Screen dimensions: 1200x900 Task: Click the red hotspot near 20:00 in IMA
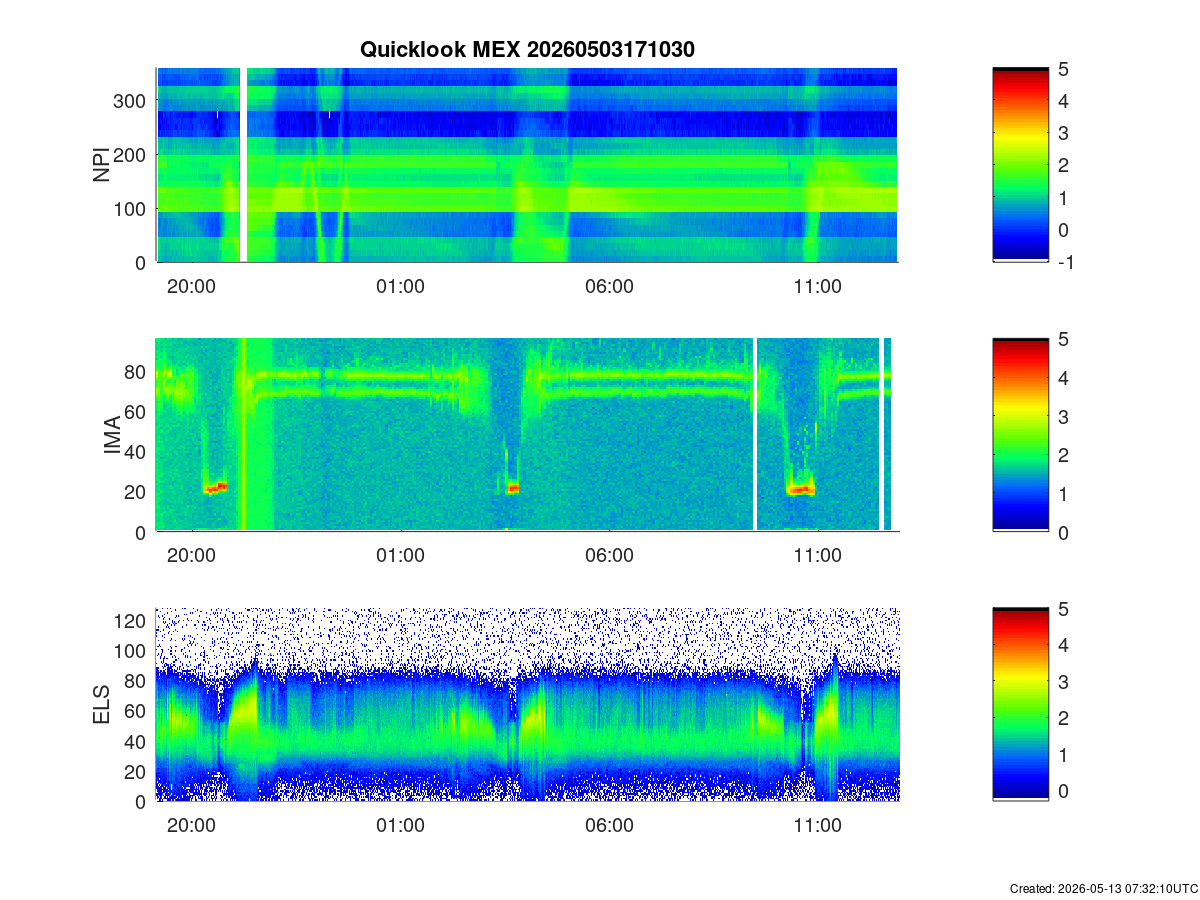(216, 488)
